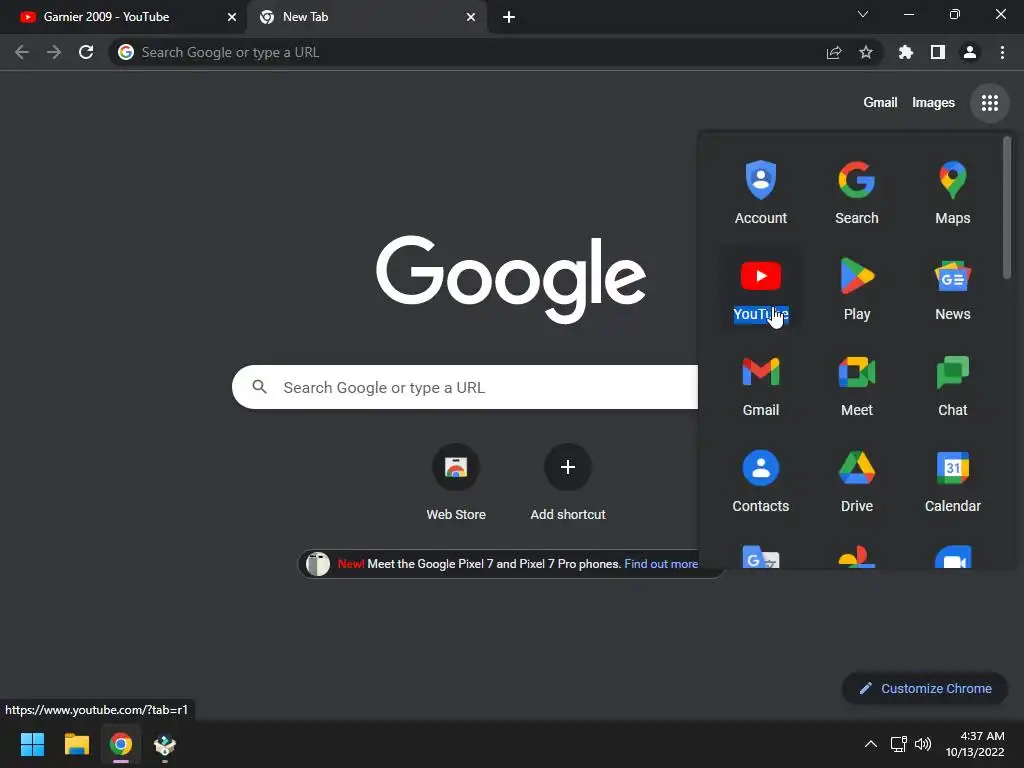Open the Extensions puzzle icon menu

point(905,52)
